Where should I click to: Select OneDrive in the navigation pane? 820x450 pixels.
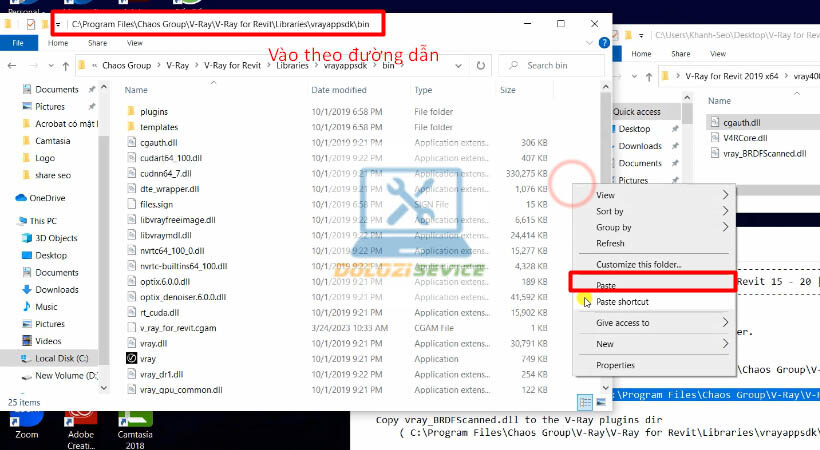[46, 198]
